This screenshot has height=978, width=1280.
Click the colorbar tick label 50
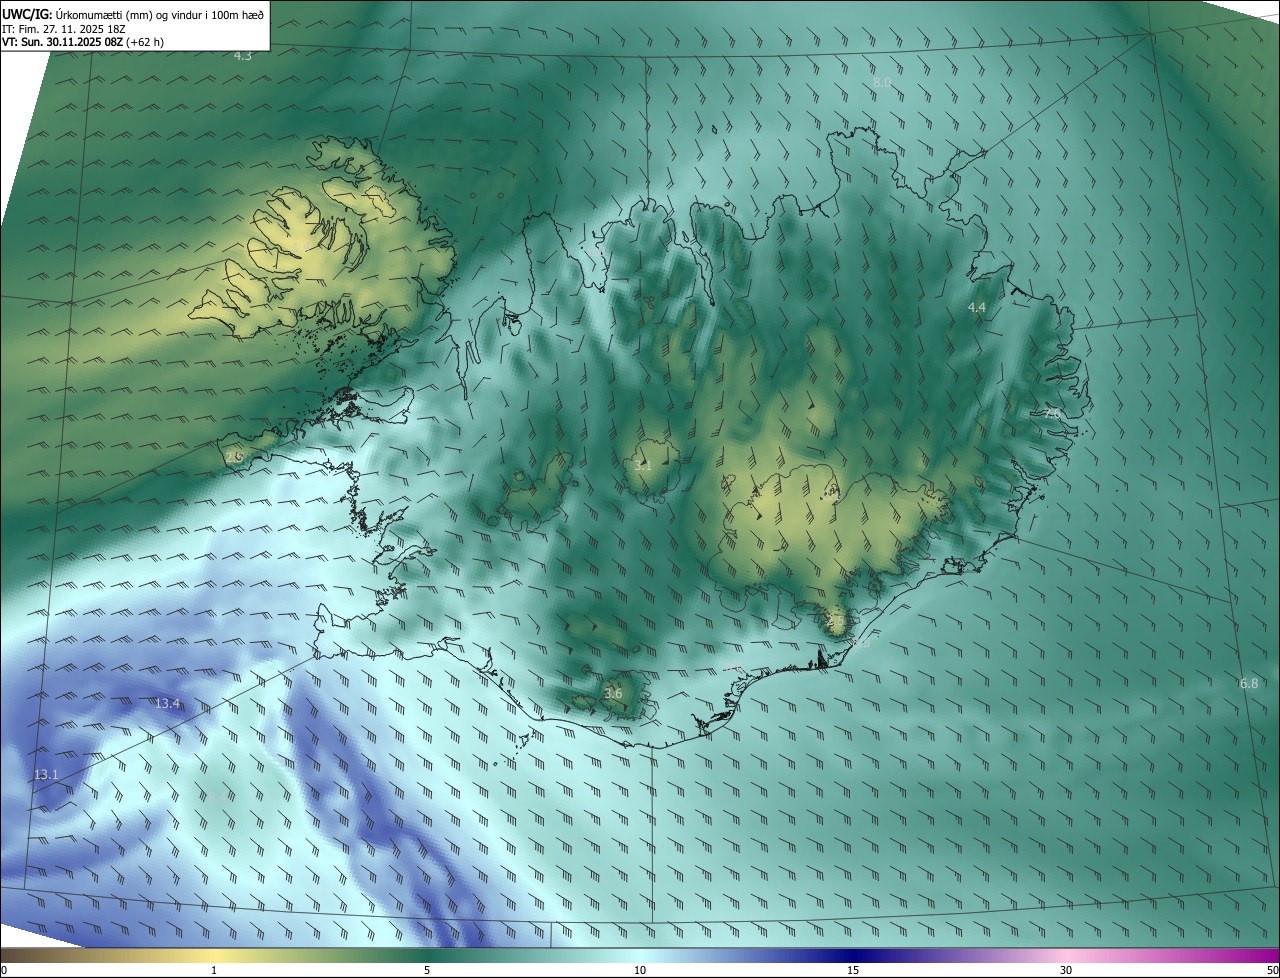[1272, 971]
